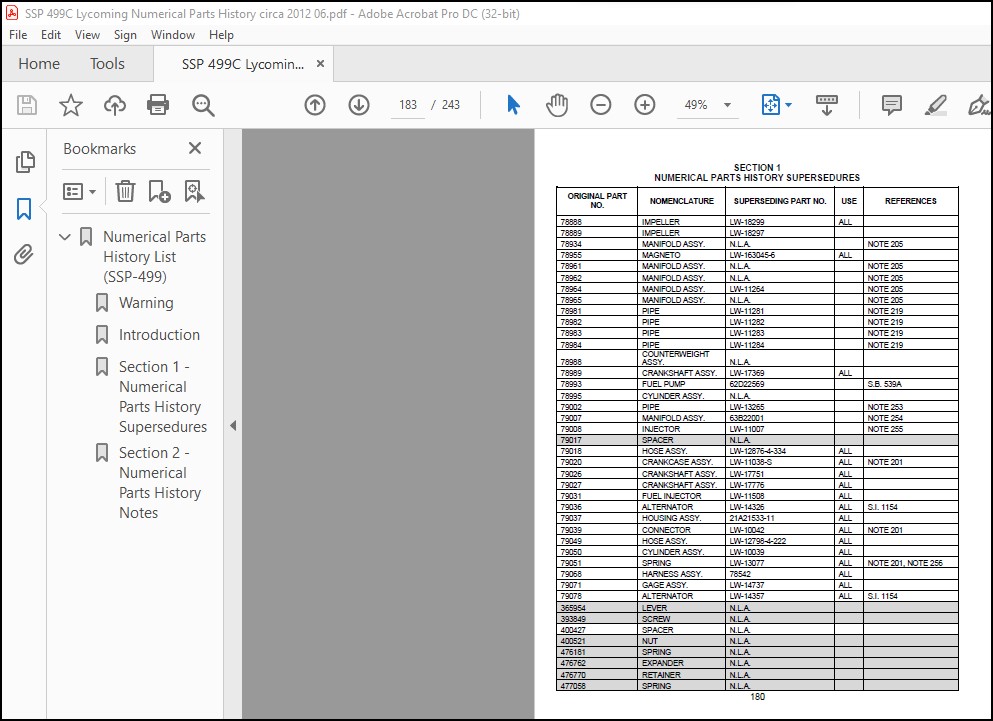Toggle the Bookmarks panel icon

[24, 208]
